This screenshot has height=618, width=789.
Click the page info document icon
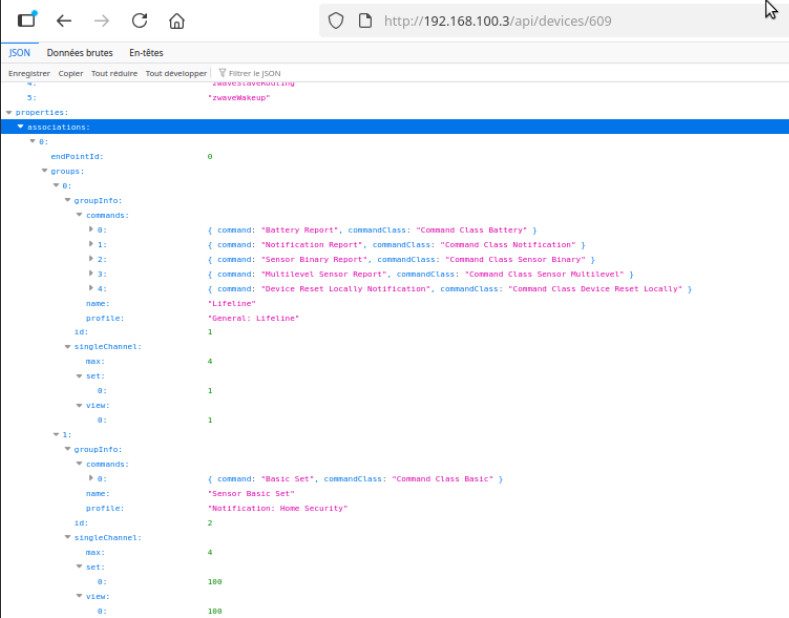365,20
